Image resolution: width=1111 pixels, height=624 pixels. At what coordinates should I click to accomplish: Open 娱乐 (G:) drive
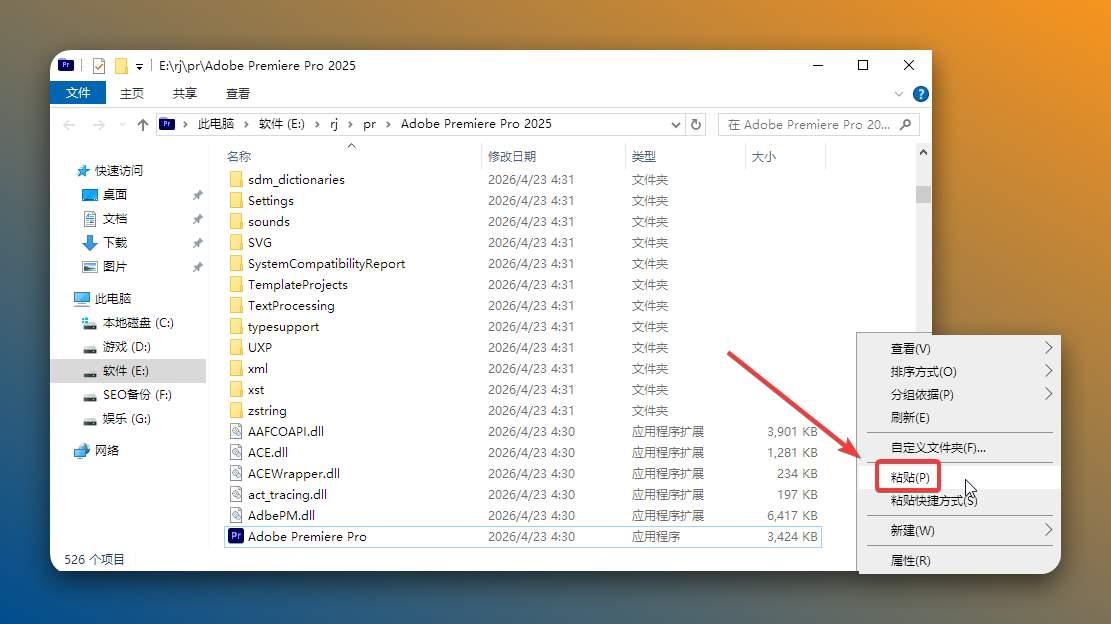pyautogui.click(x=127, y=419)
